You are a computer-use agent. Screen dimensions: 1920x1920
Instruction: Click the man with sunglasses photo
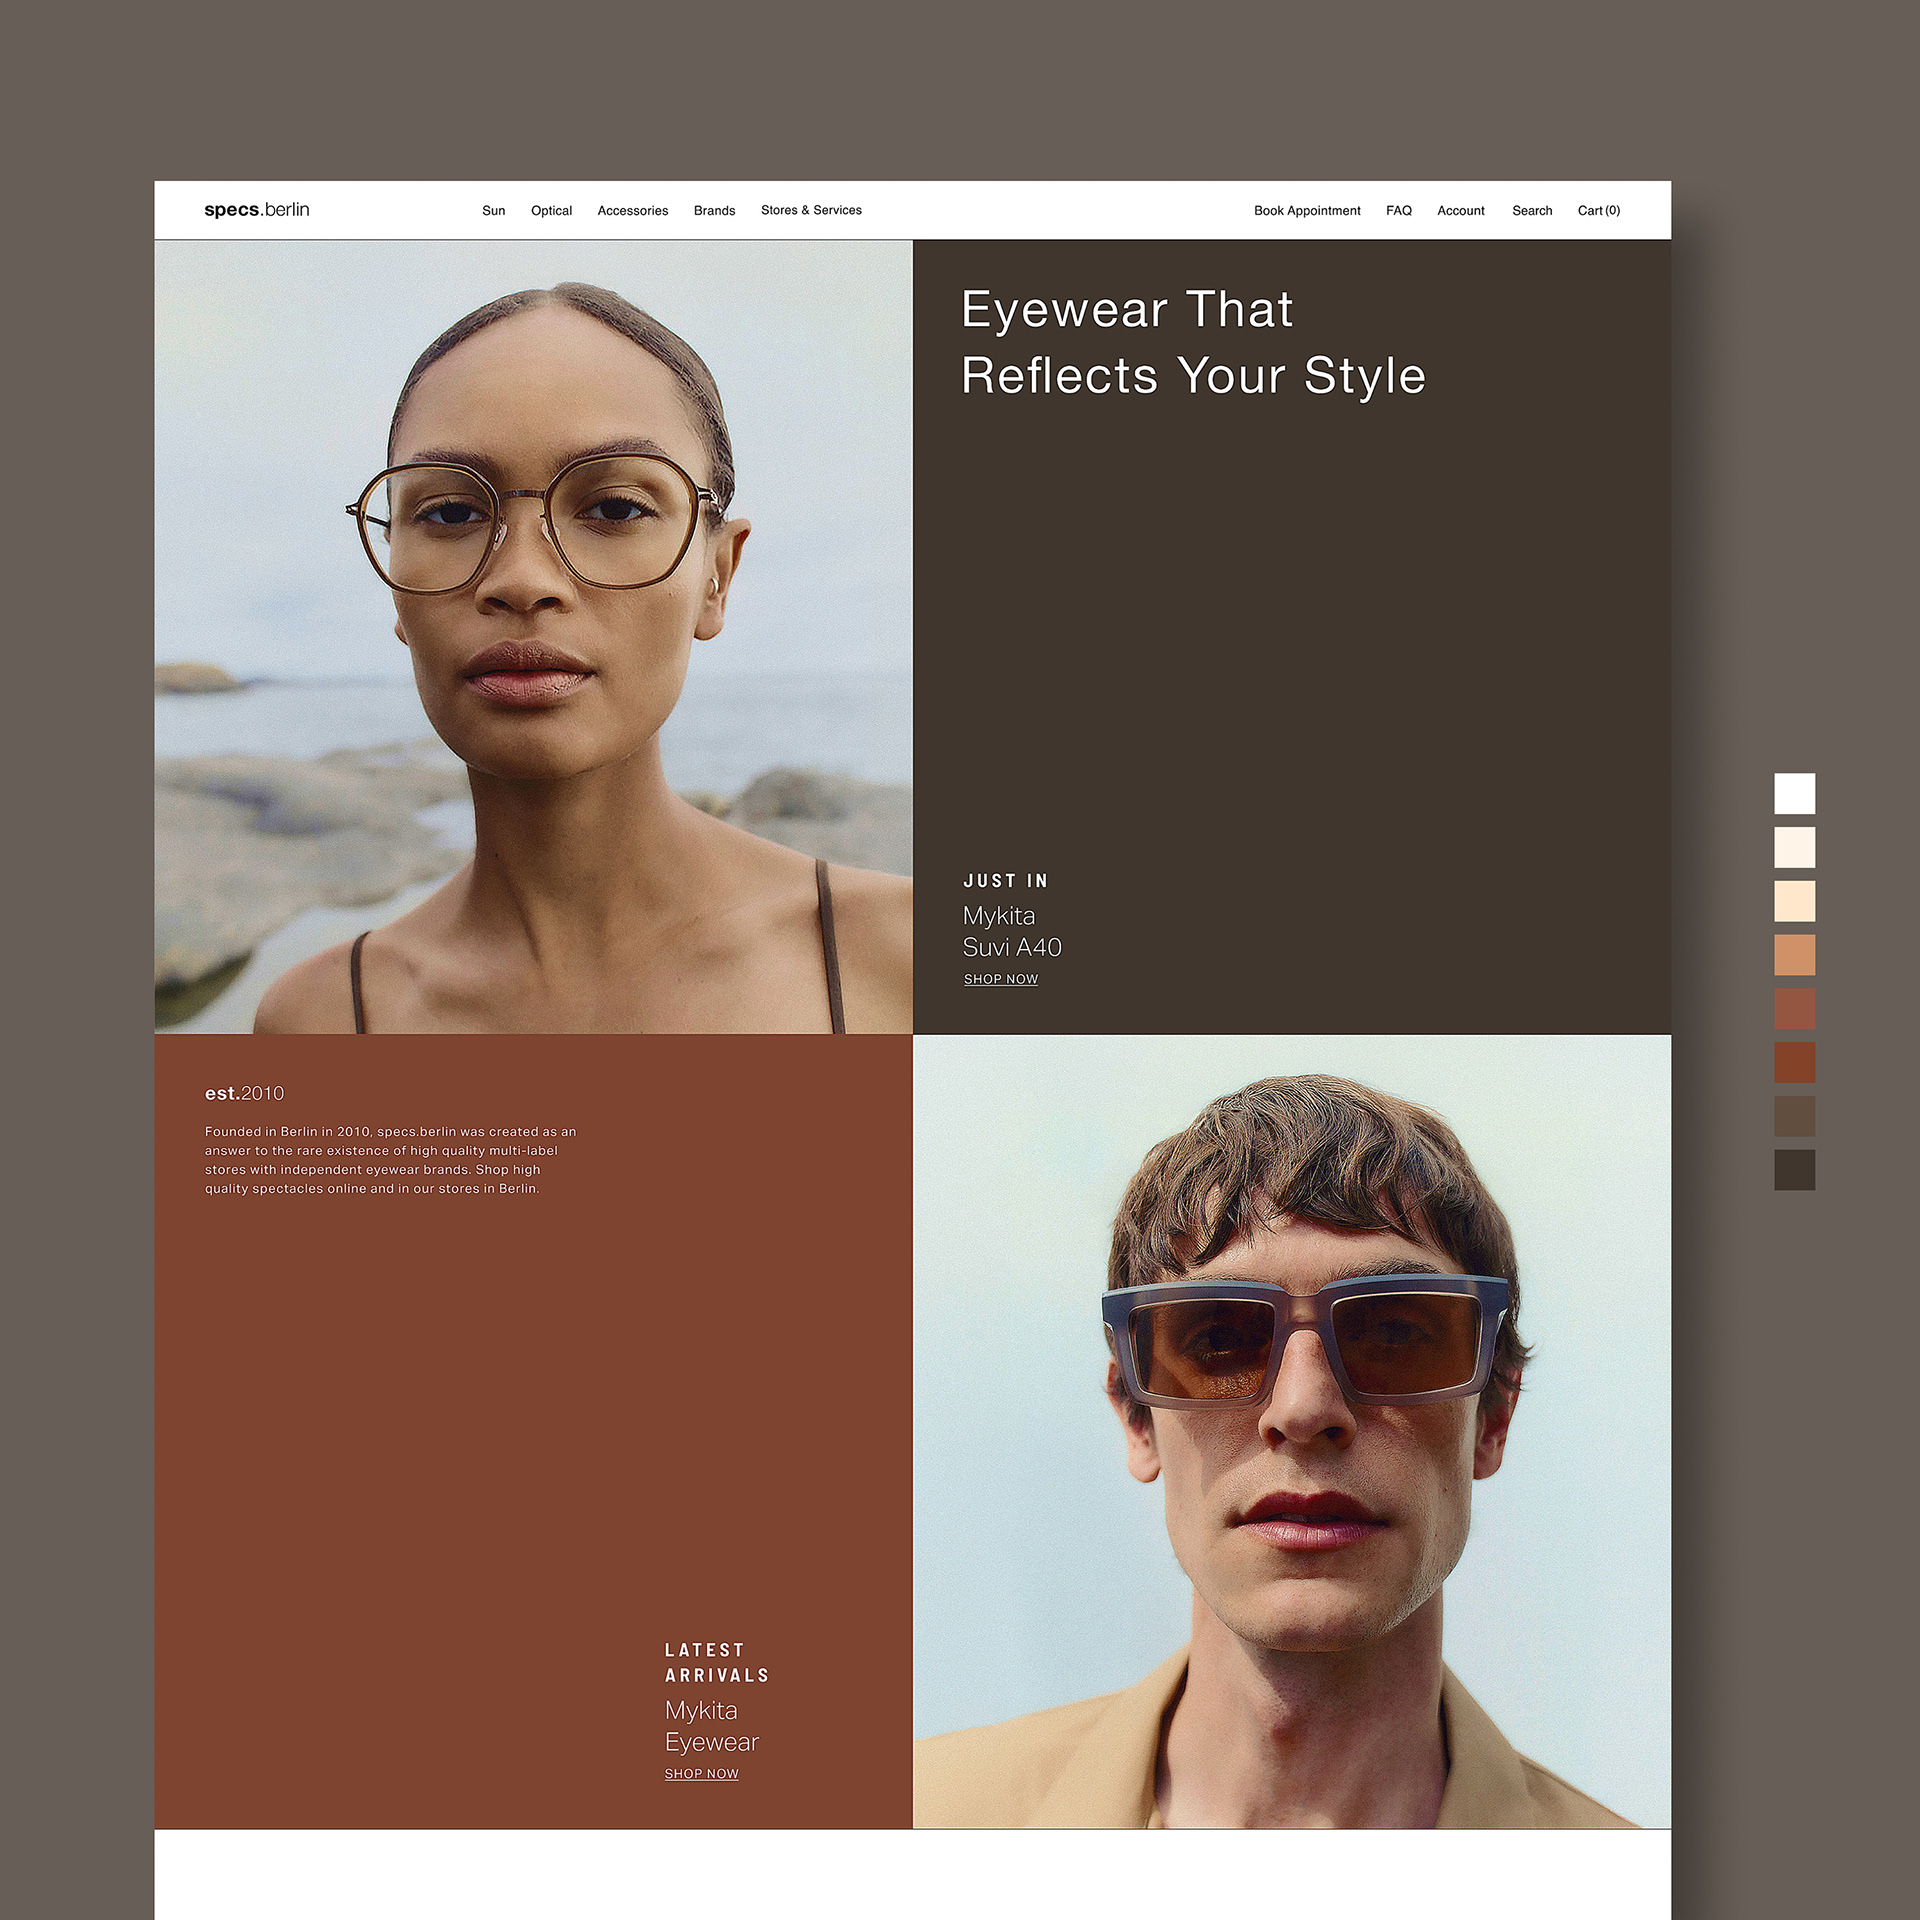coord(1292,1432)
